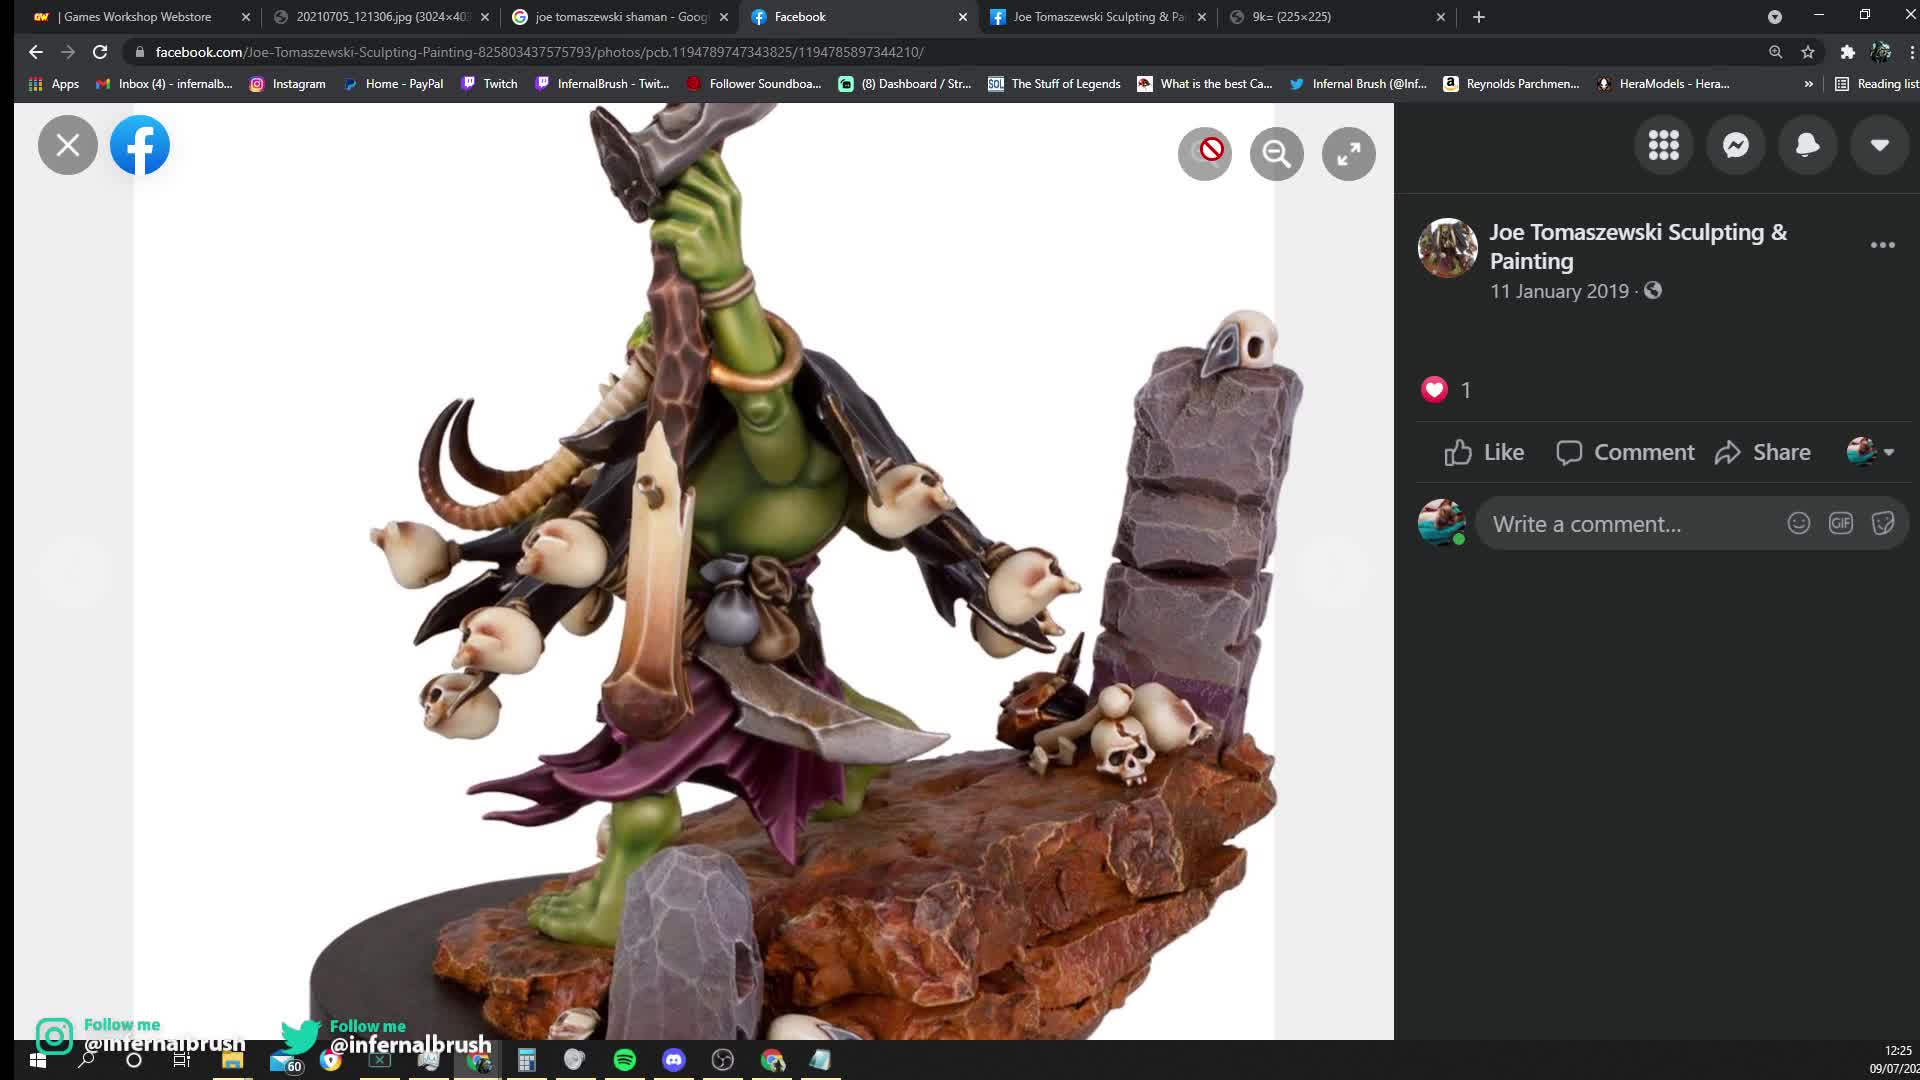
Task: Open HeraModels bookmark
Action: [x=1663, y=84]
